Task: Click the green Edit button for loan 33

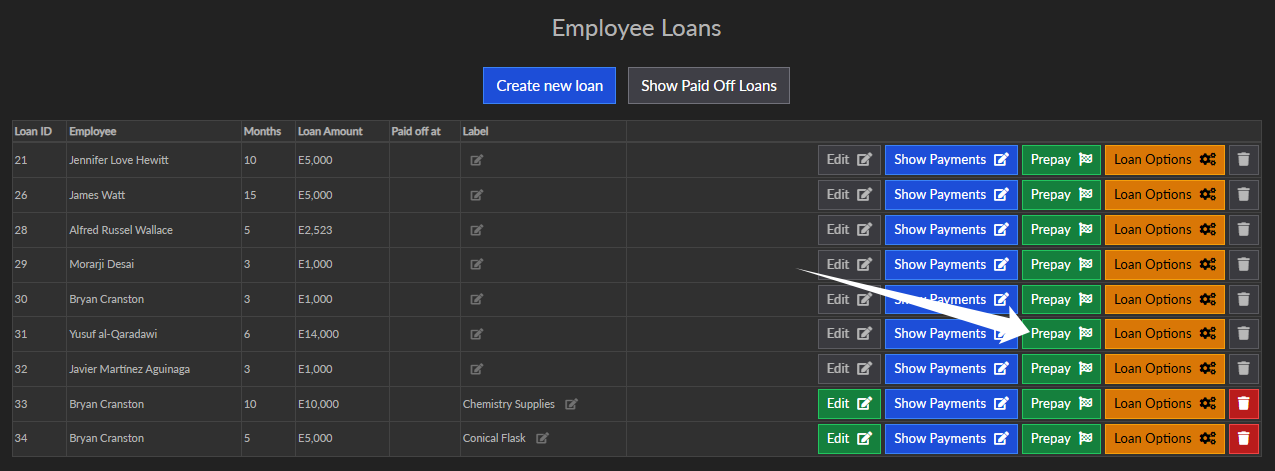Action: click(849, 404)
